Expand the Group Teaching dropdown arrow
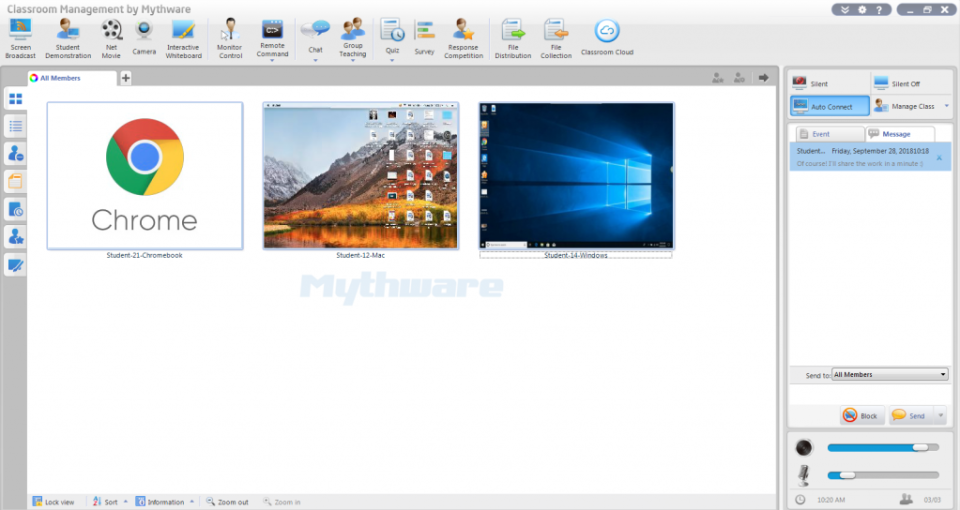This screenshot has width=960, height=510. click(353, 61)
